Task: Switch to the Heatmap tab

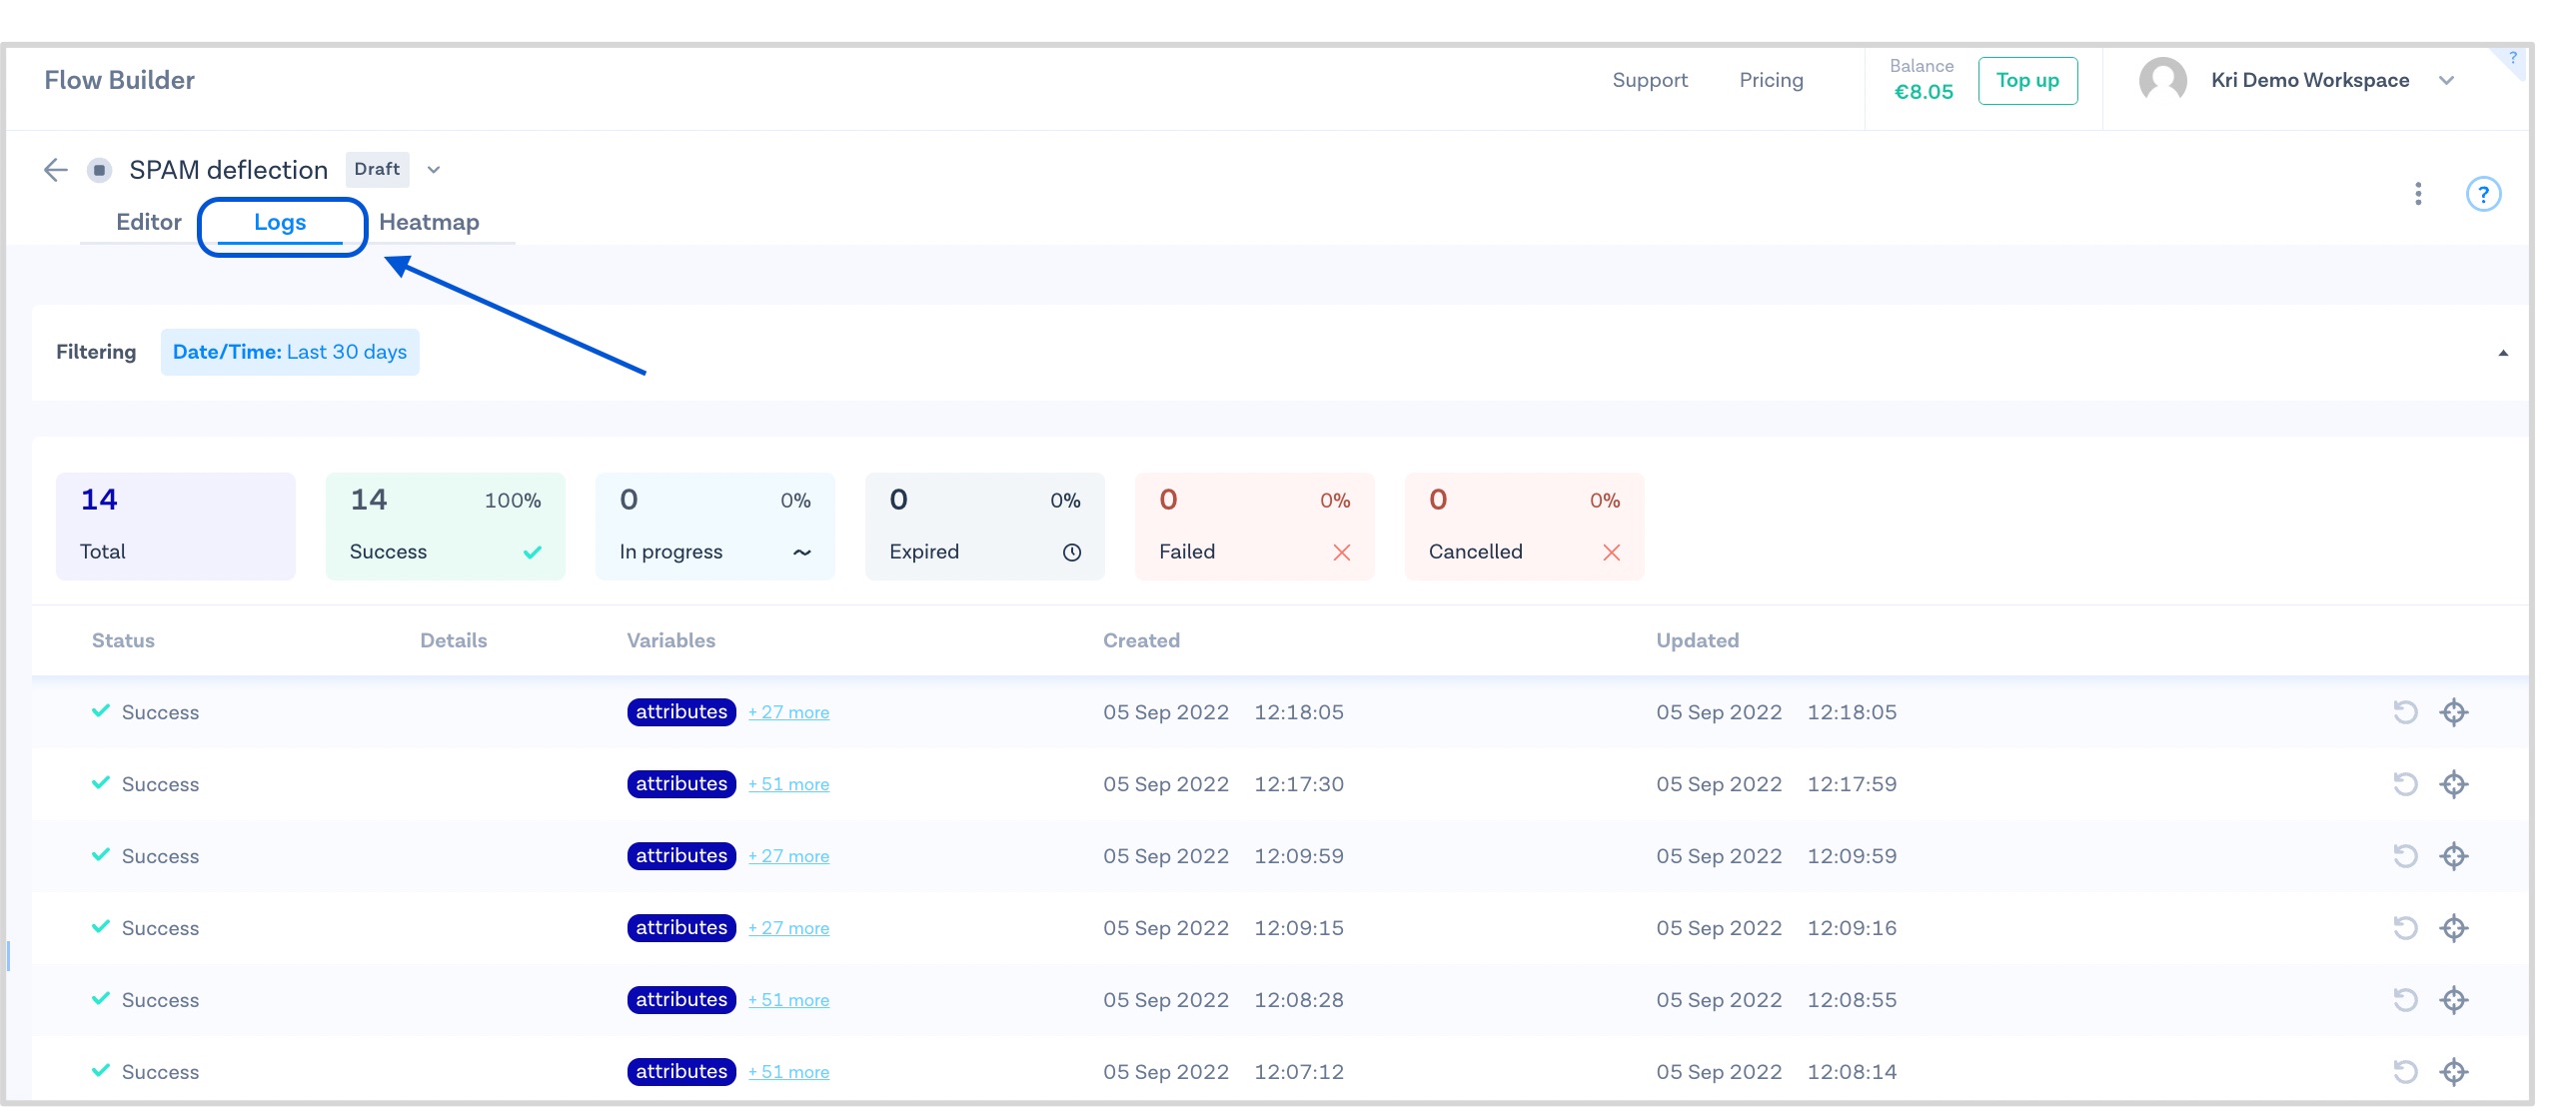Action: (429, 222)
